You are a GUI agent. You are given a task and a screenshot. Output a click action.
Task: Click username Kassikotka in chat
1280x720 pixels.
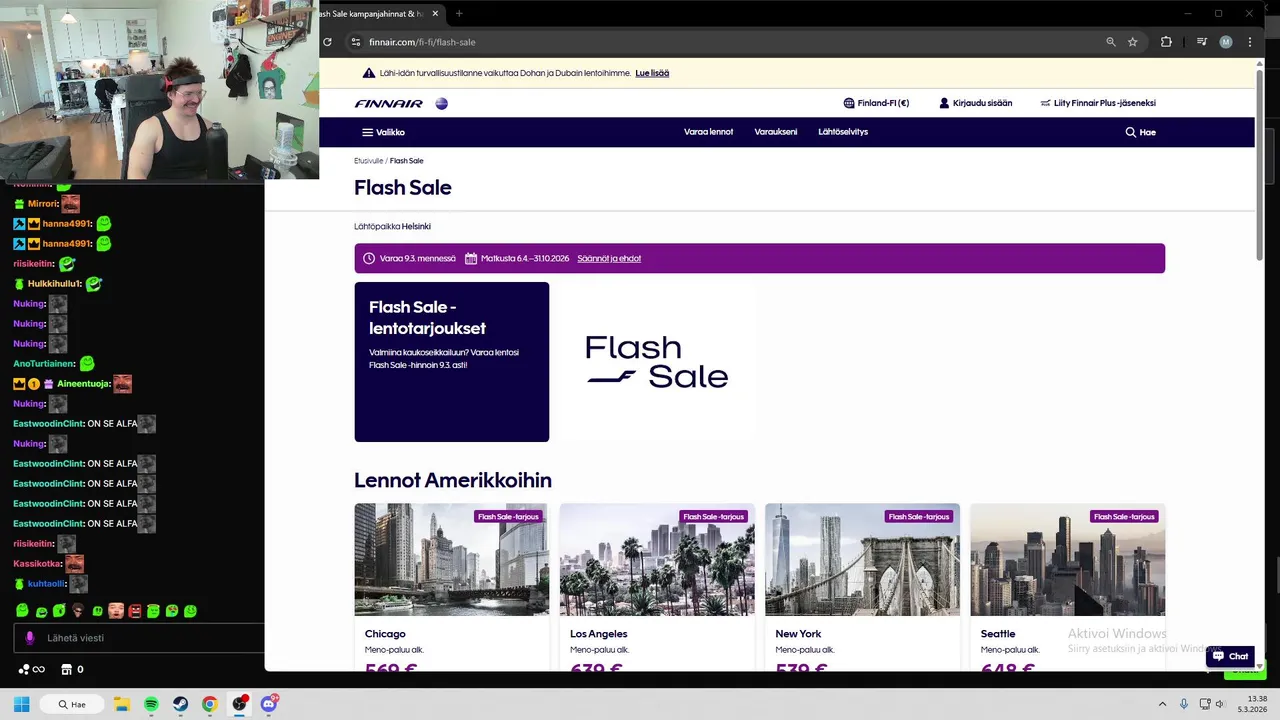(37, 564)
